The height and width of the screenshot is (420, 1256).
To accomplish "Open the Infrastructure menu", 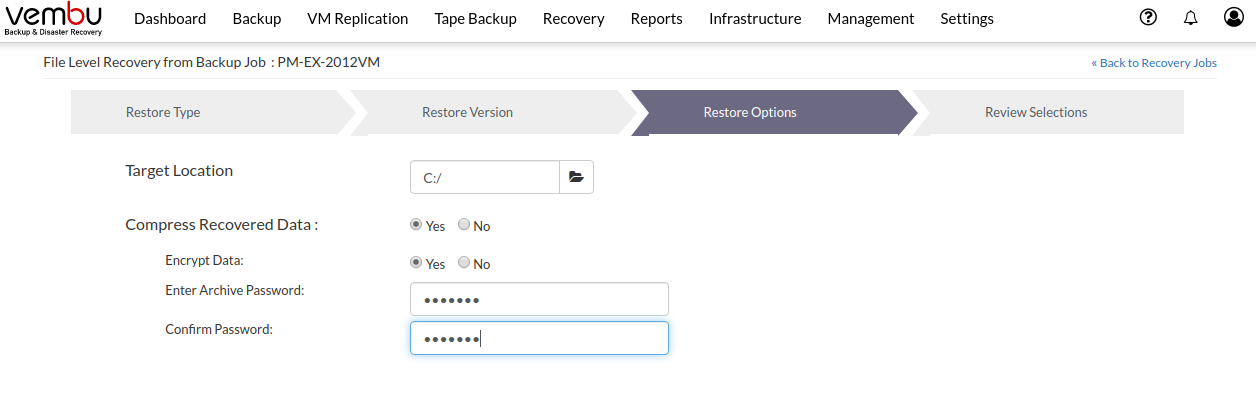I will [x=755, y=18].
